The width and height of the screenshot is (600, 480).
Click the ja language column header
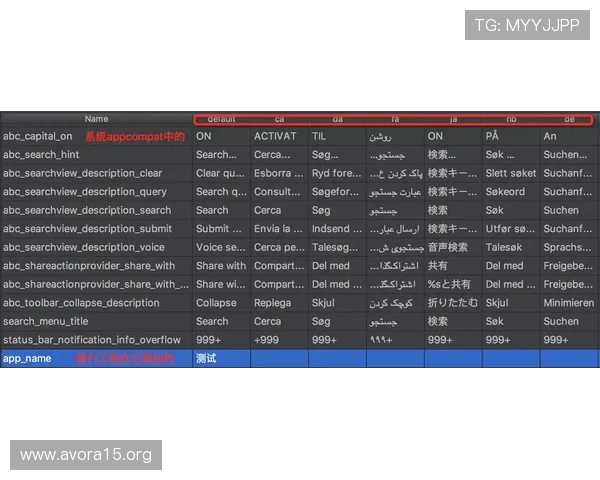pyautogui.click(x=453, y=119)
